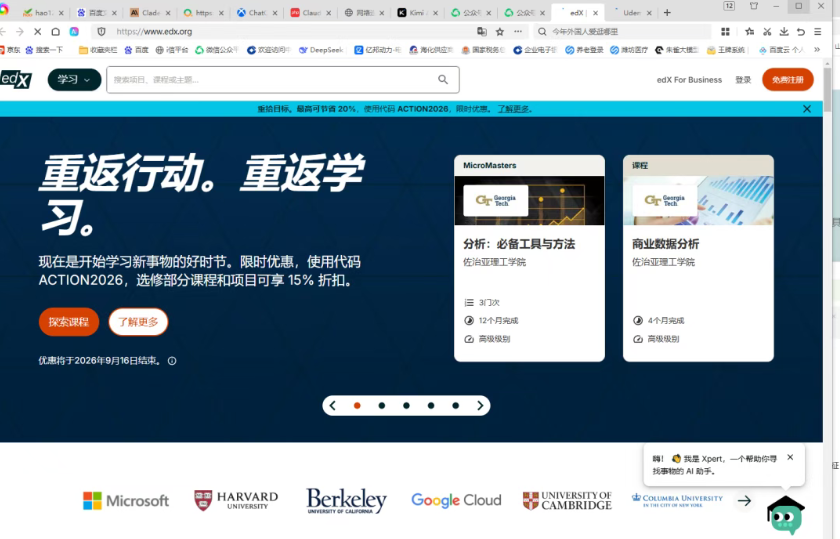840x539 pixels.
Task: Open the 潍坊医疗 bookmark
Action: [x=629, y=50]
